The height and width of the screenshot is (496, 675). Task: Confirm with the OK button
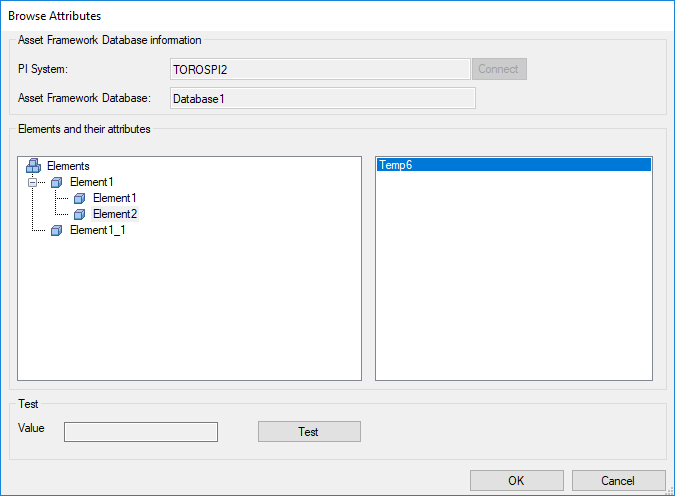(517, 480)
